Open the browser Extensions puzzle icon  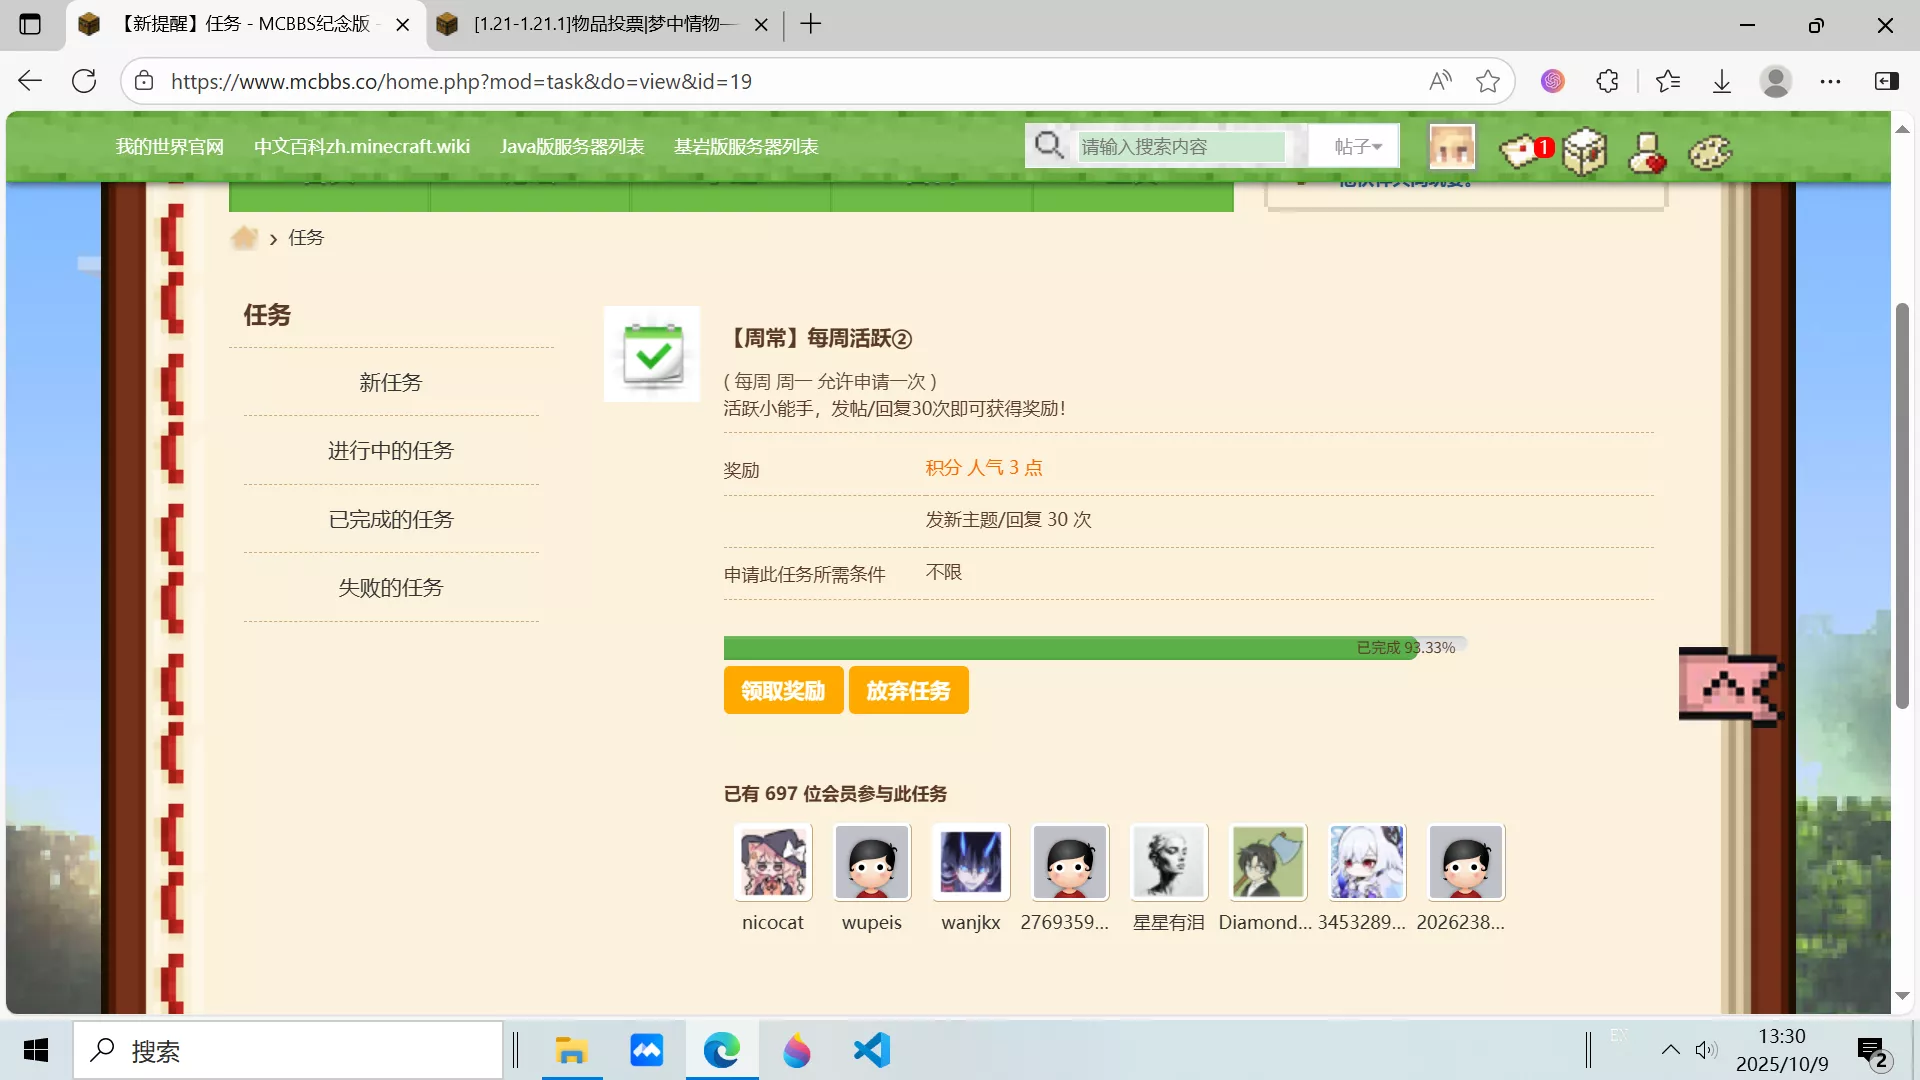click(1607, 81)
